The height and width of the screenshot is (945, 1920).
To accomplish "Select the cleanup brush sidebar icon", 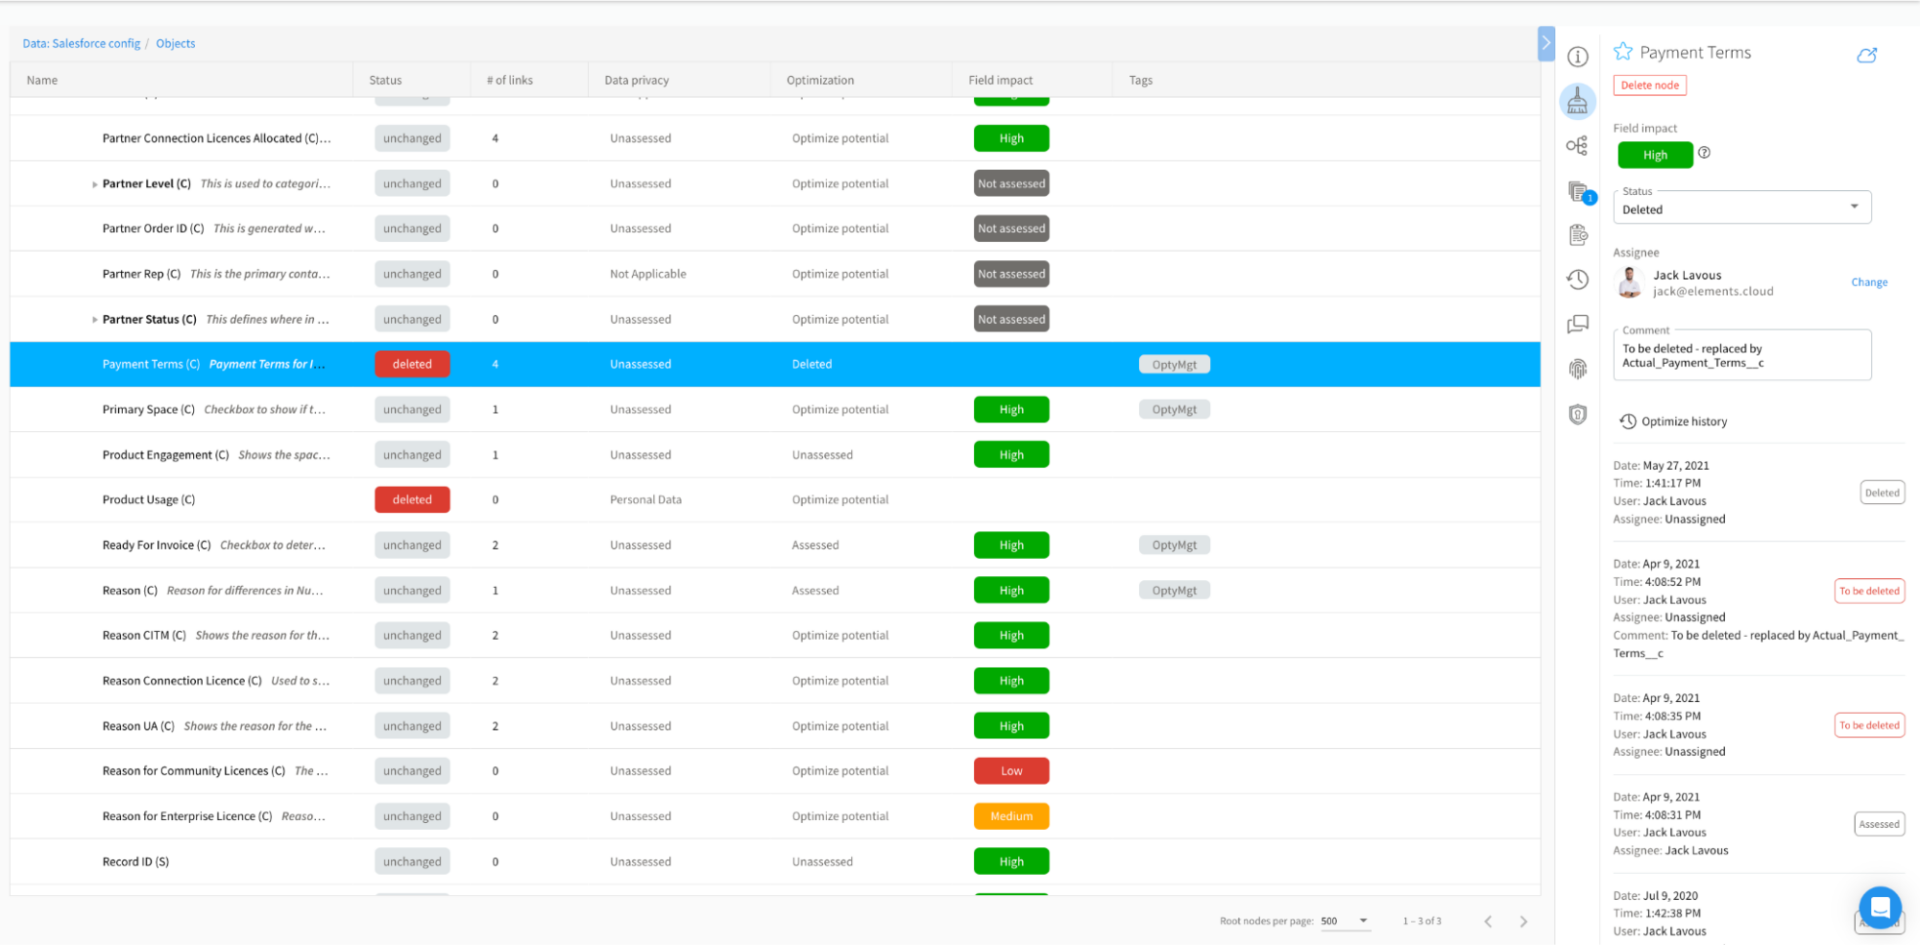I will tap(1578, 101).
